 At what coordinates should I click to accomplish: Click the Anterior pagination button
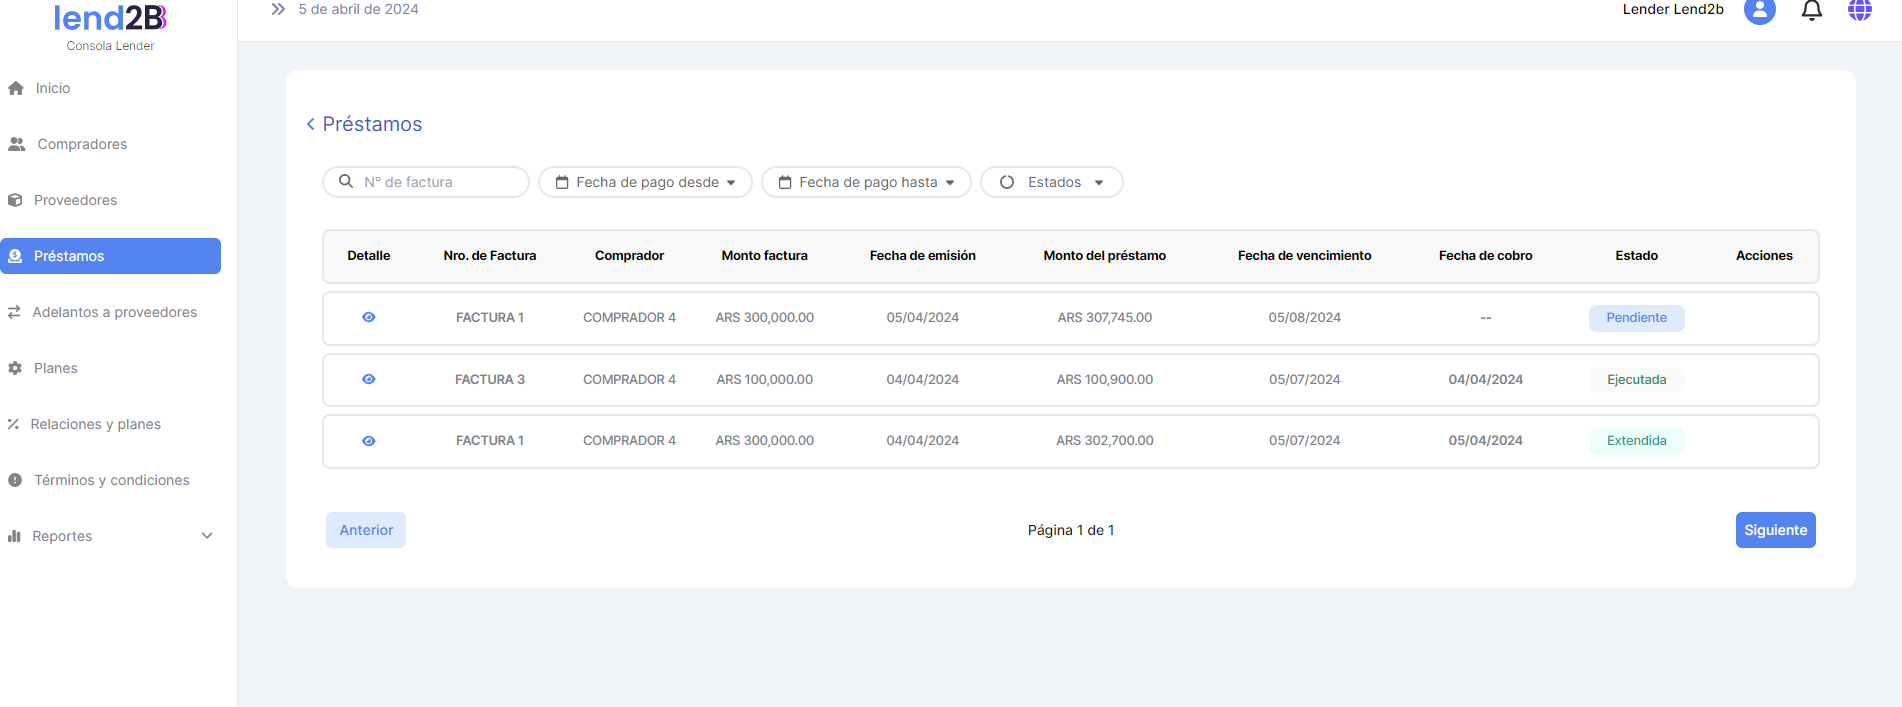tap(366, 530)
